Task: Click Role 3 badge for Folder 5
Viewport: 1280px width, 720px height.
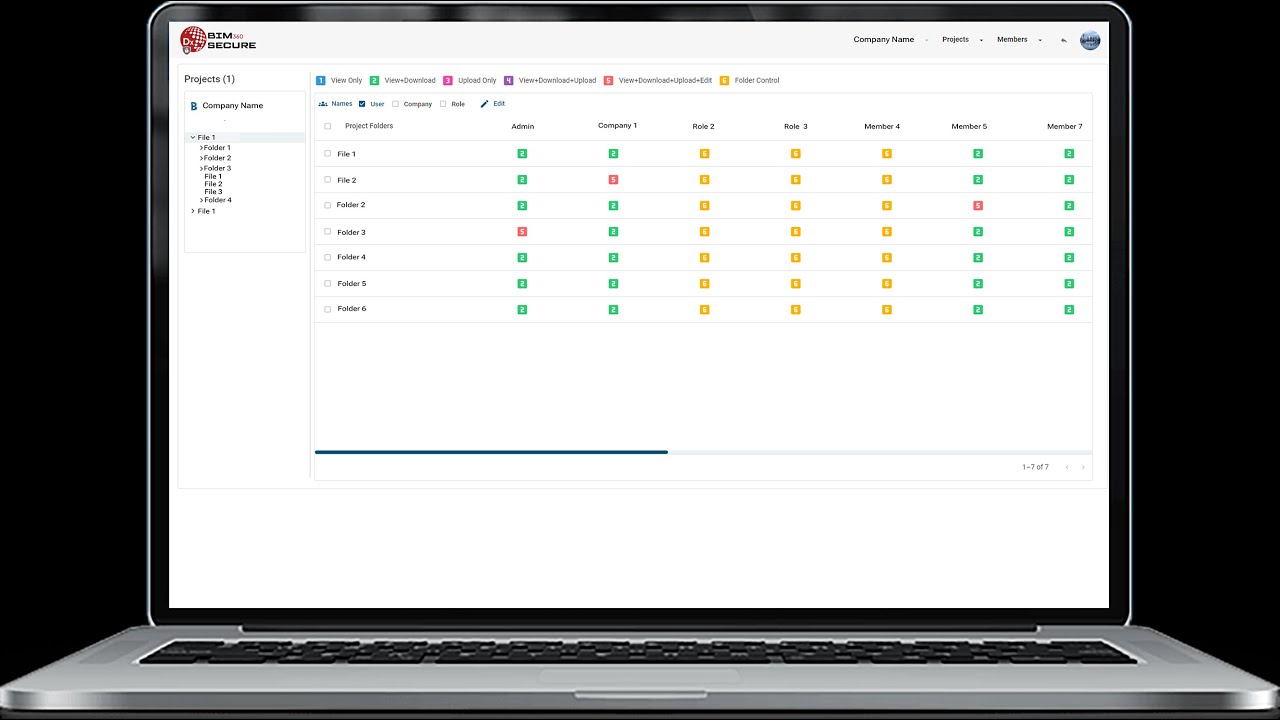Action: [796, 283]
